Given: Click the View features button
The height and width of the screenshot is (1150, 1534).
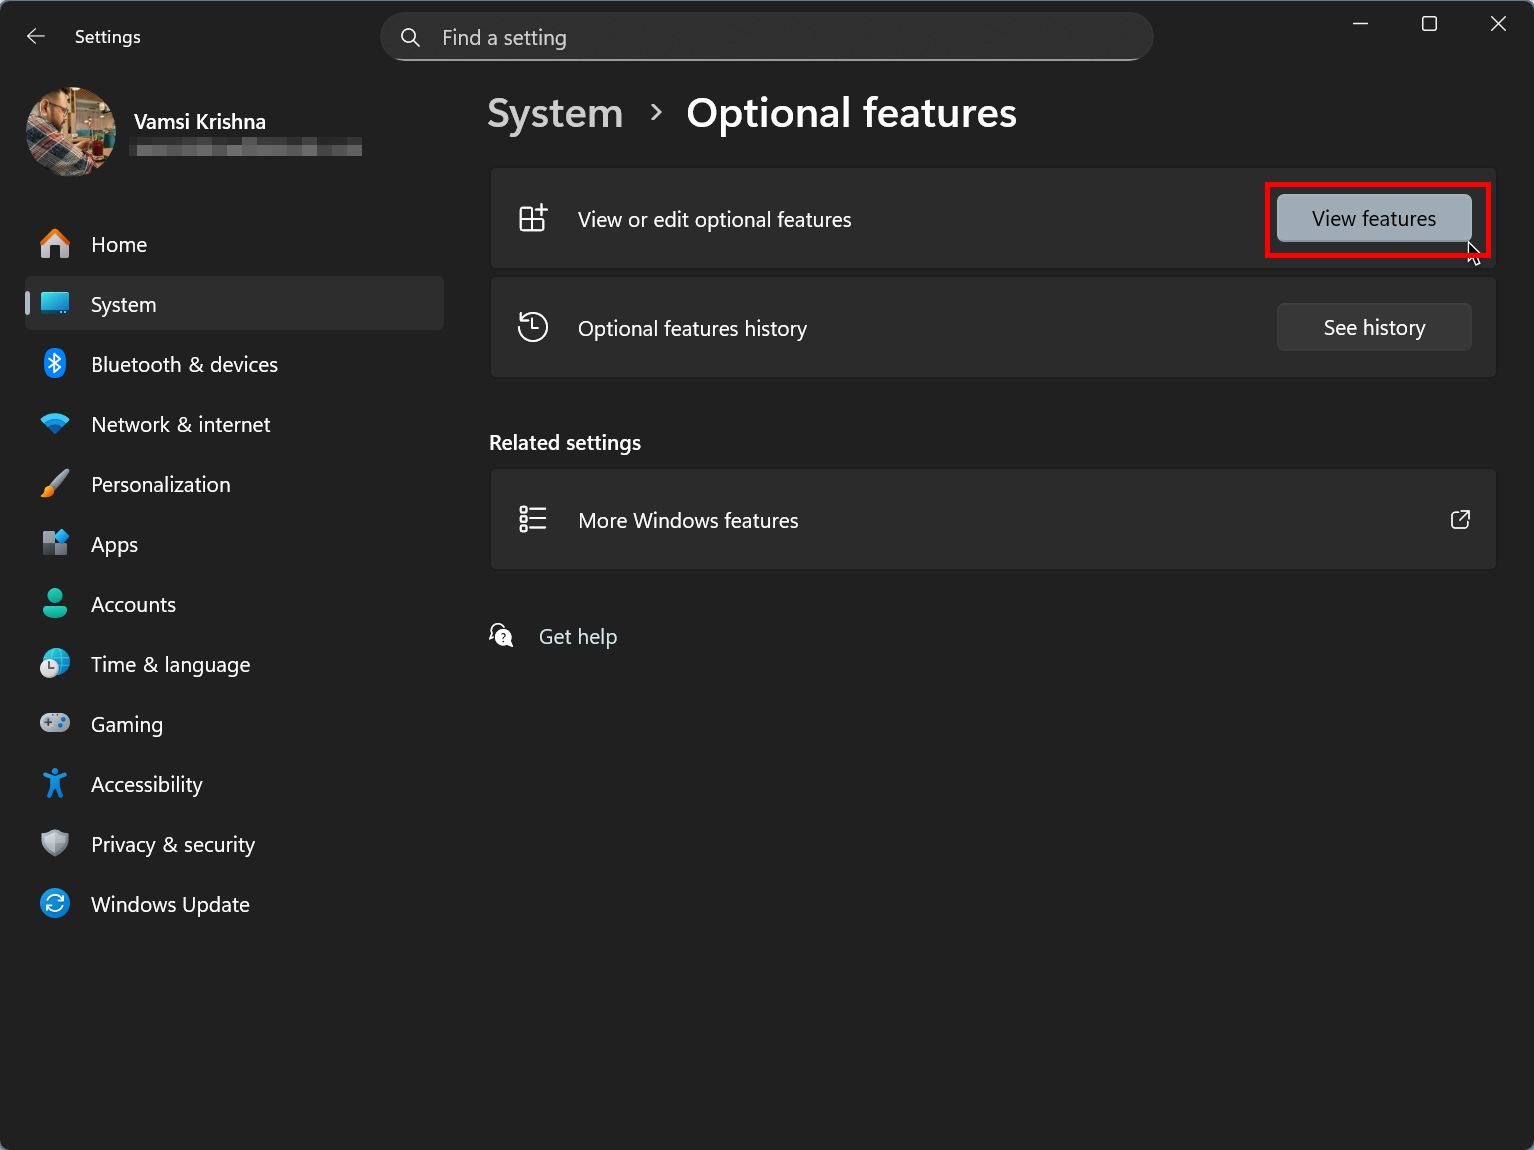Looking at the screenshot, I should 1374,218.
